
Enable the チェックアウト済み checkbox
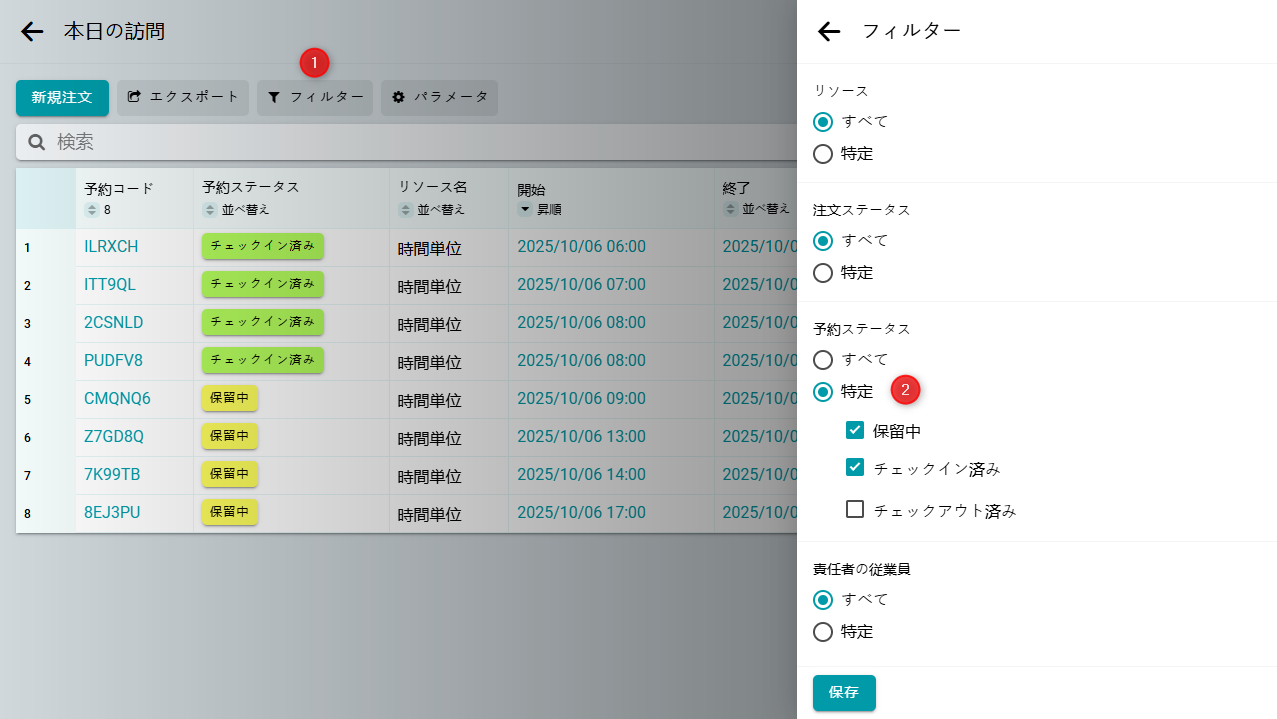855,509
